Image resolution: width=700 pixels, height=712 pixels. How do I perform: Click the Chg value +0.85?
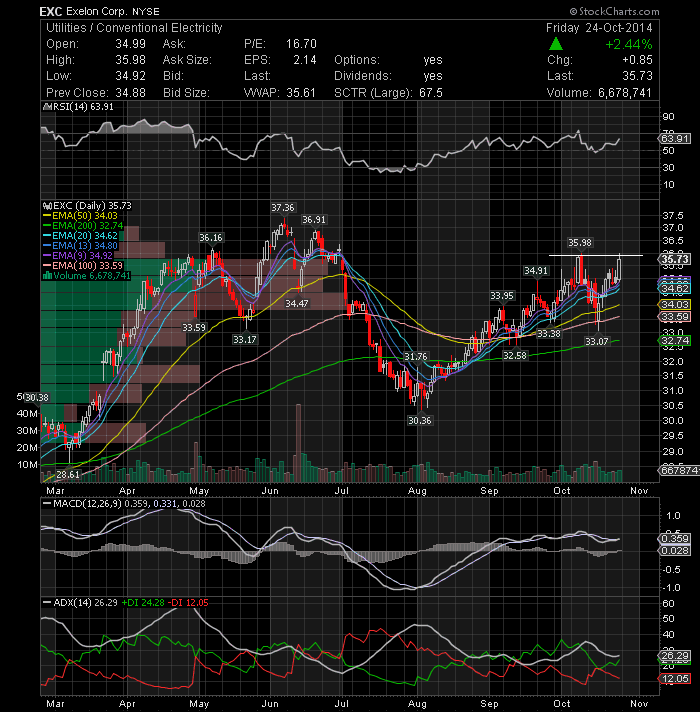coord(637,60)
